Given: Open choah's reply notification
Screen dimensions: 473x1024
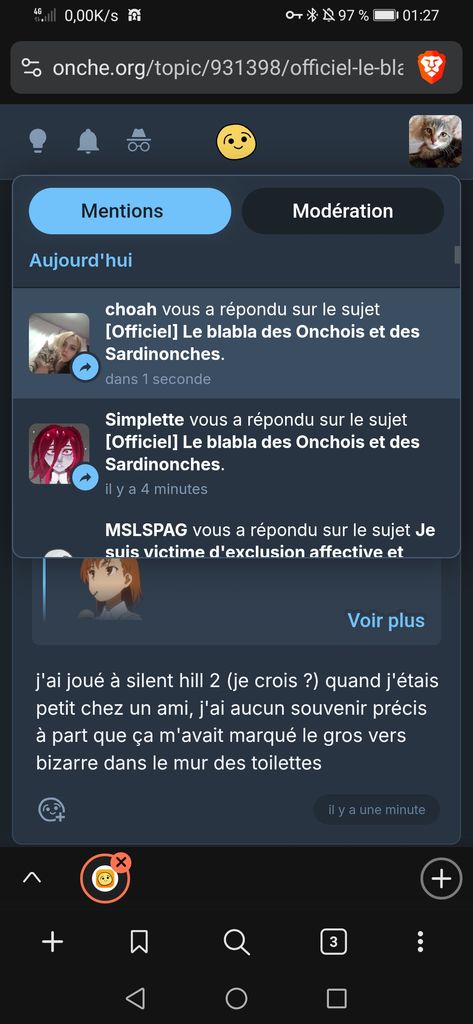Looking at the screenshot, I should coord(236,343).
